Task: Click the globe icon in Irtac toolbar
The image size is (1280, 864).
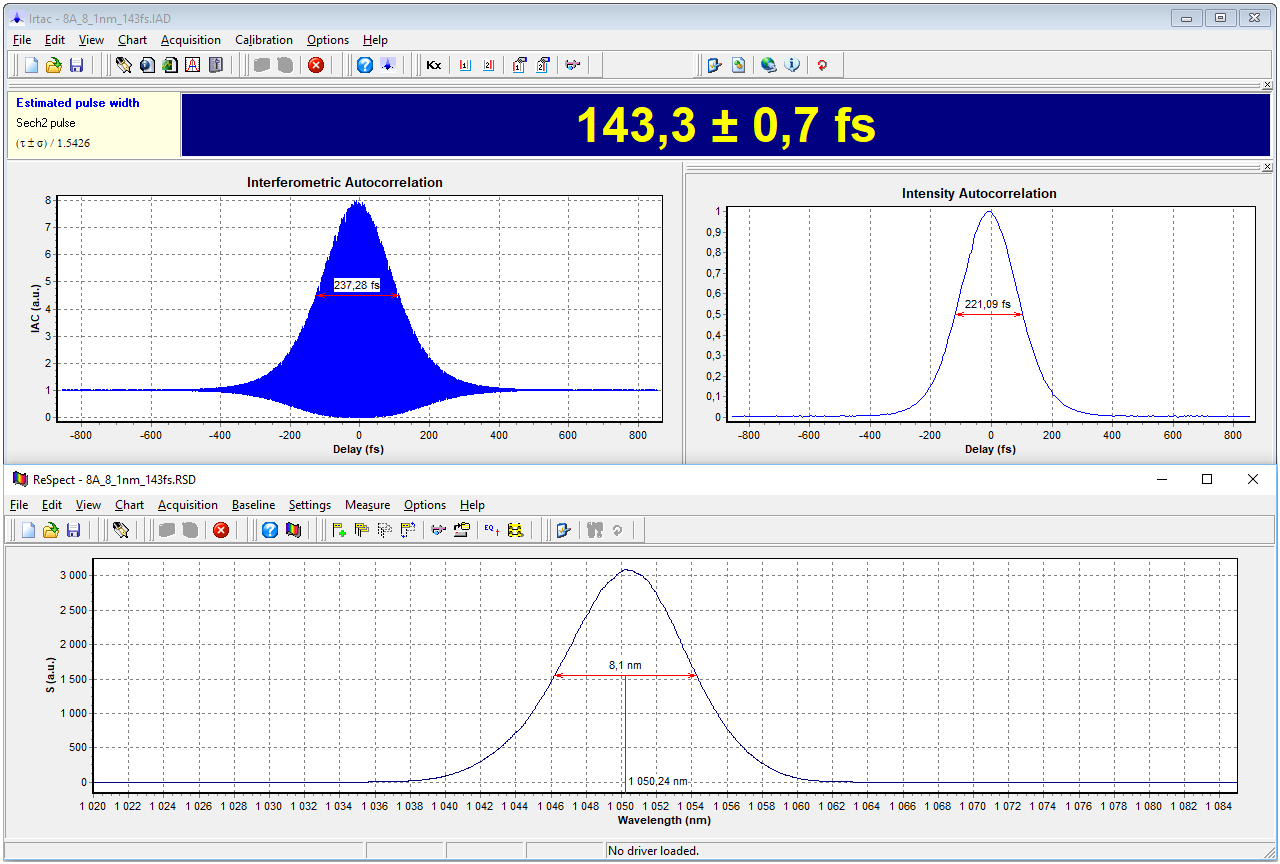Action: (768, 65)
